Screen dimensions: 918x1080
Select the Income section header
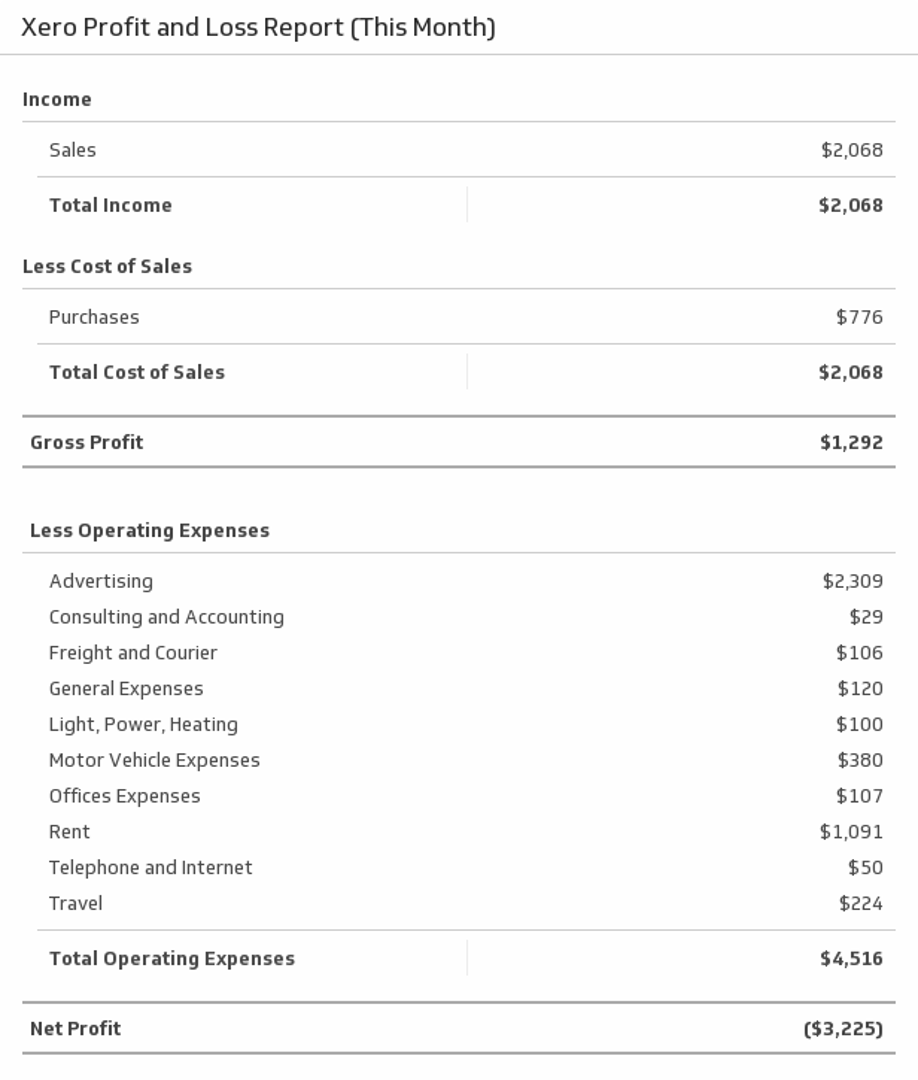click(x=57, y=99)
